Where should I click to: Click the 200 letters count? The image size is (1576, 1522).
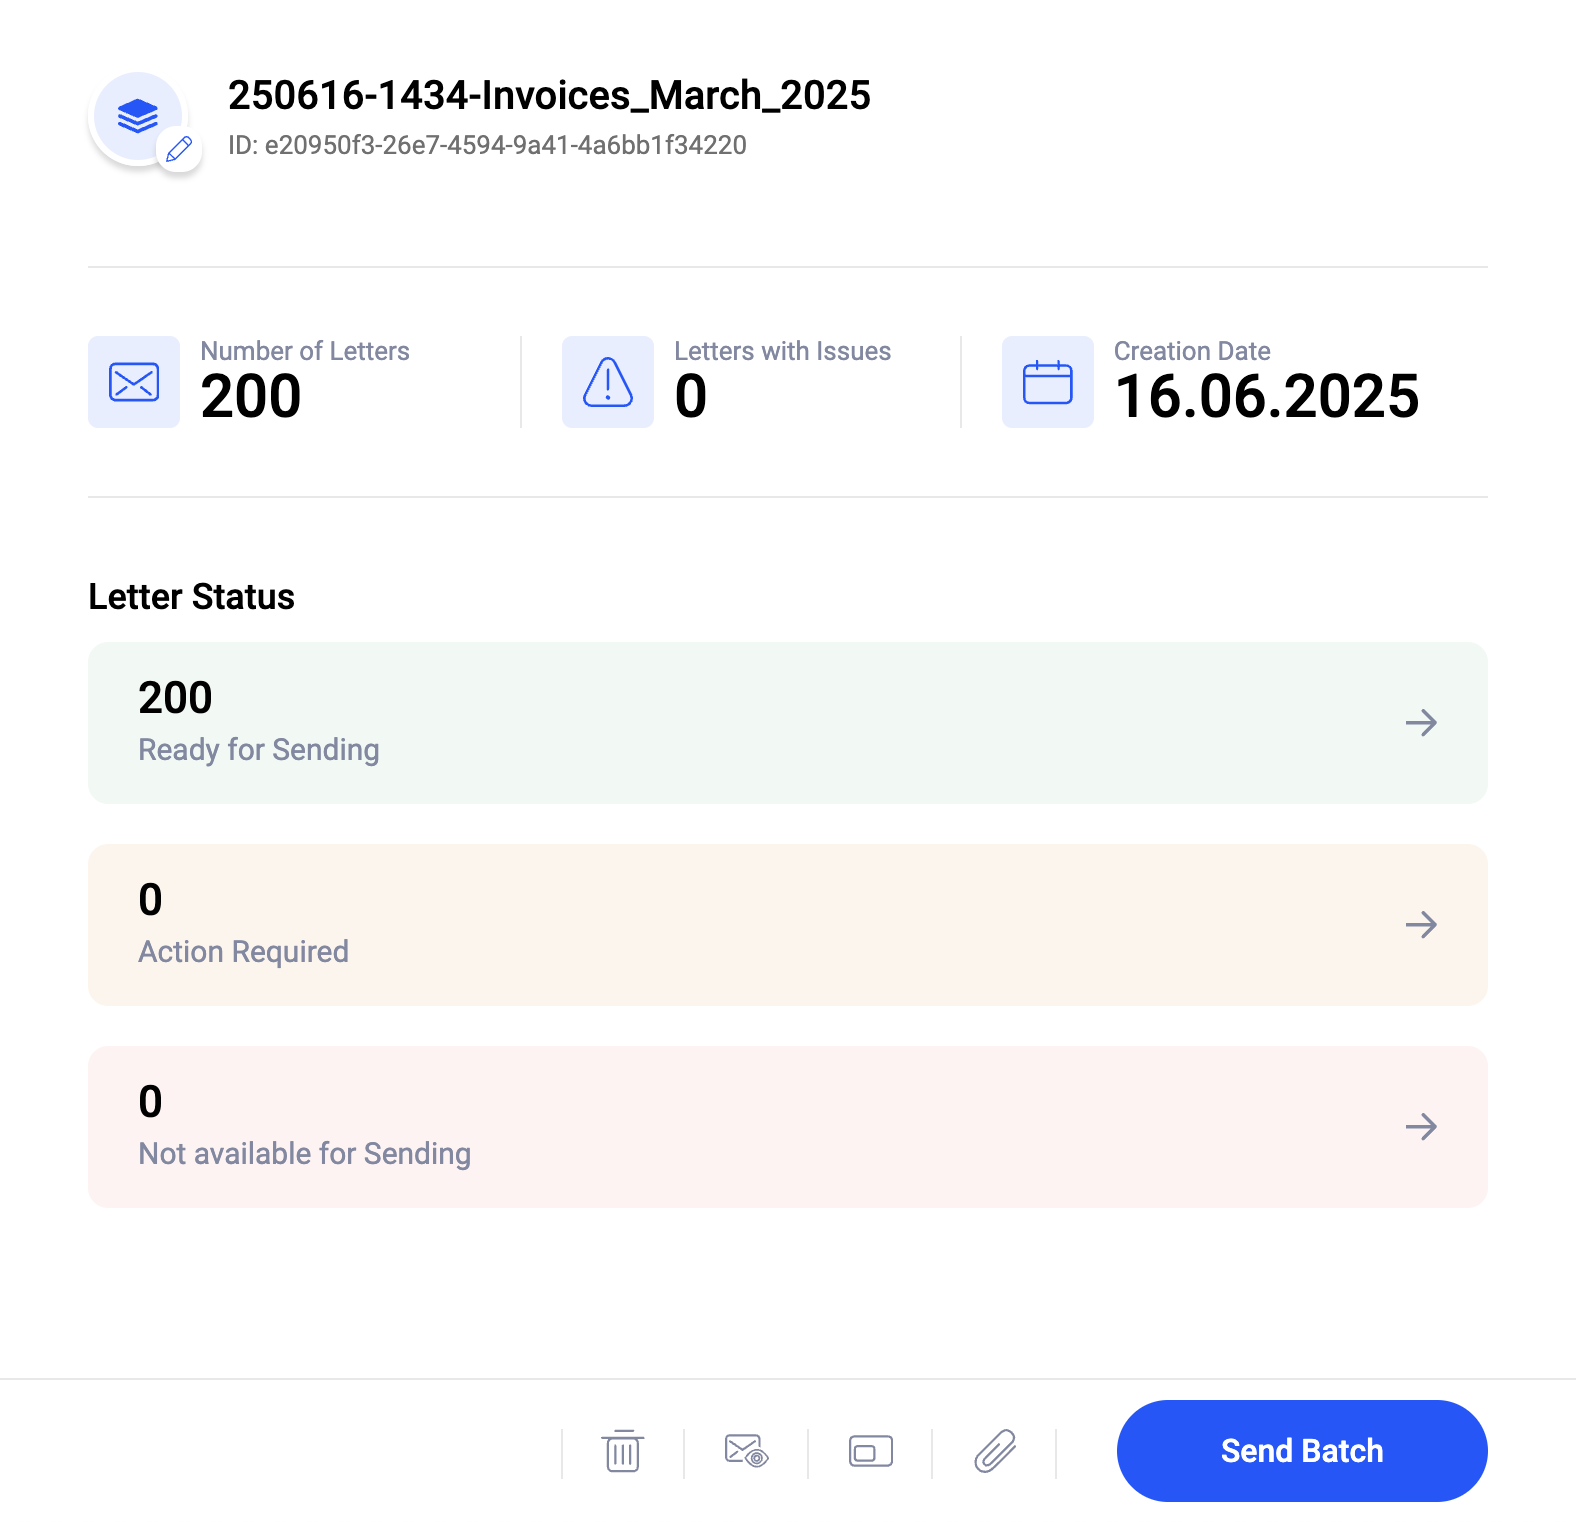pos(251,394)
